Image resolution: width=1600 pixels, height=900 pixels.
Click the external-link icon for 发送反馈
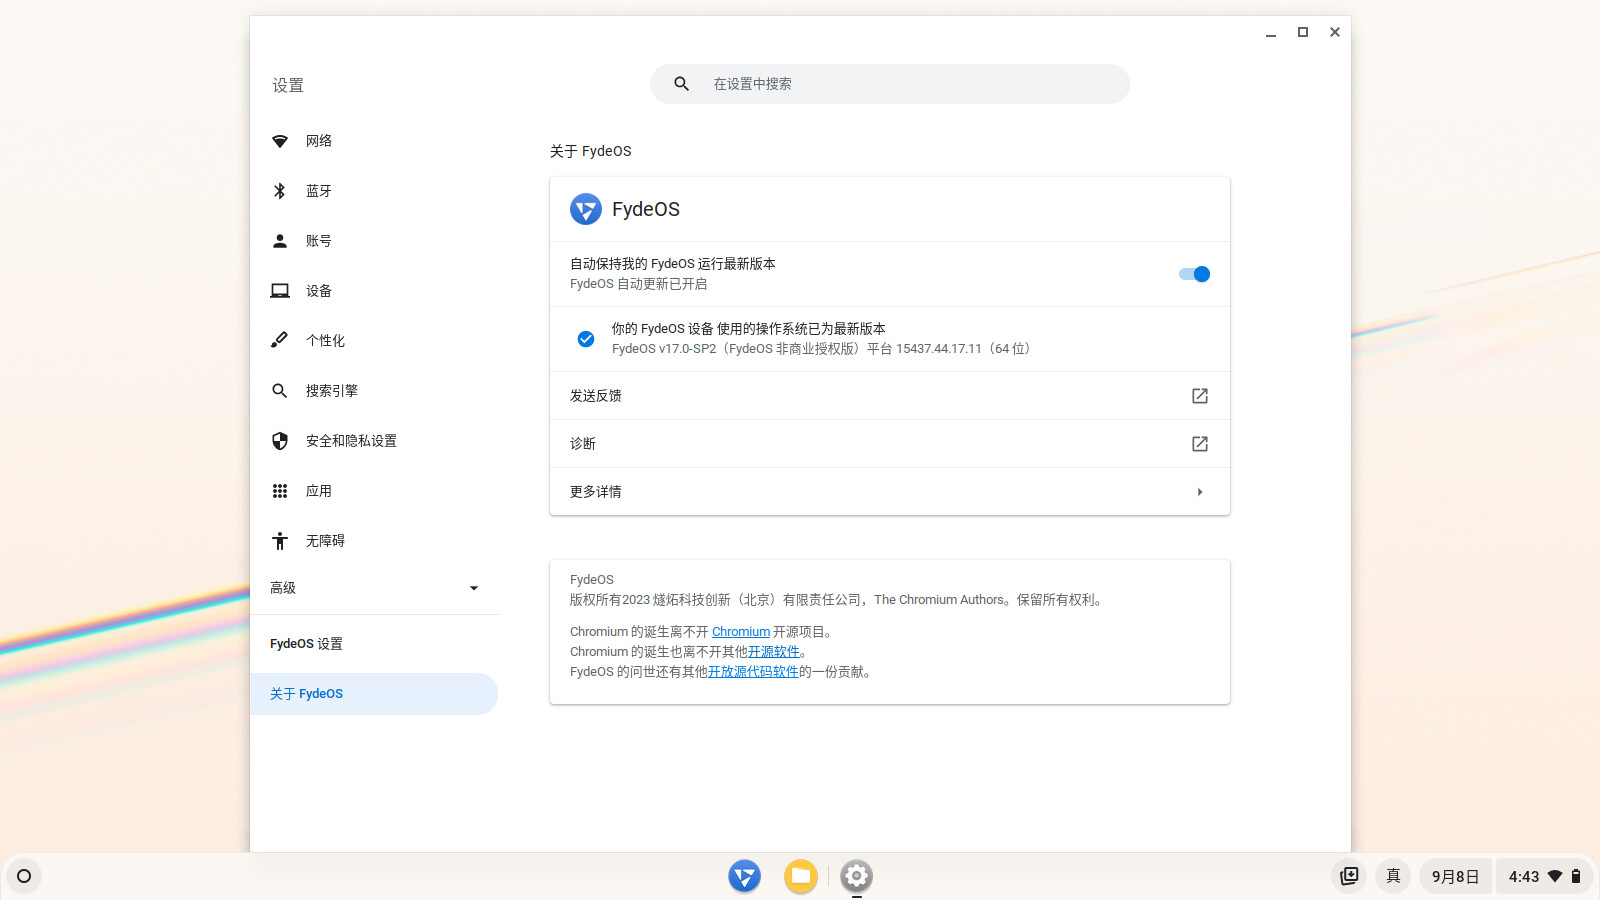point(1200,396)
